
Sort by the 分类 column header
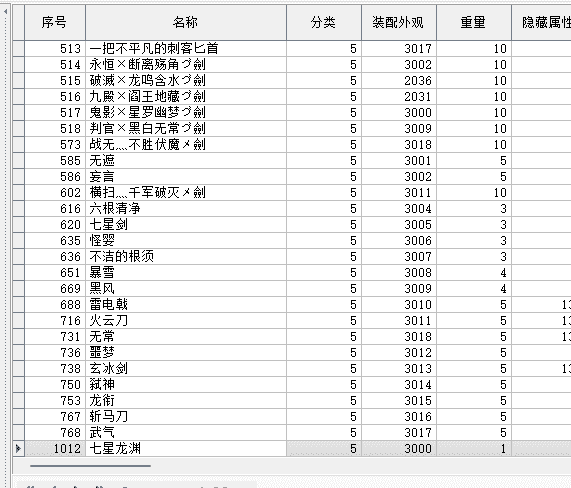pos(324,23)
